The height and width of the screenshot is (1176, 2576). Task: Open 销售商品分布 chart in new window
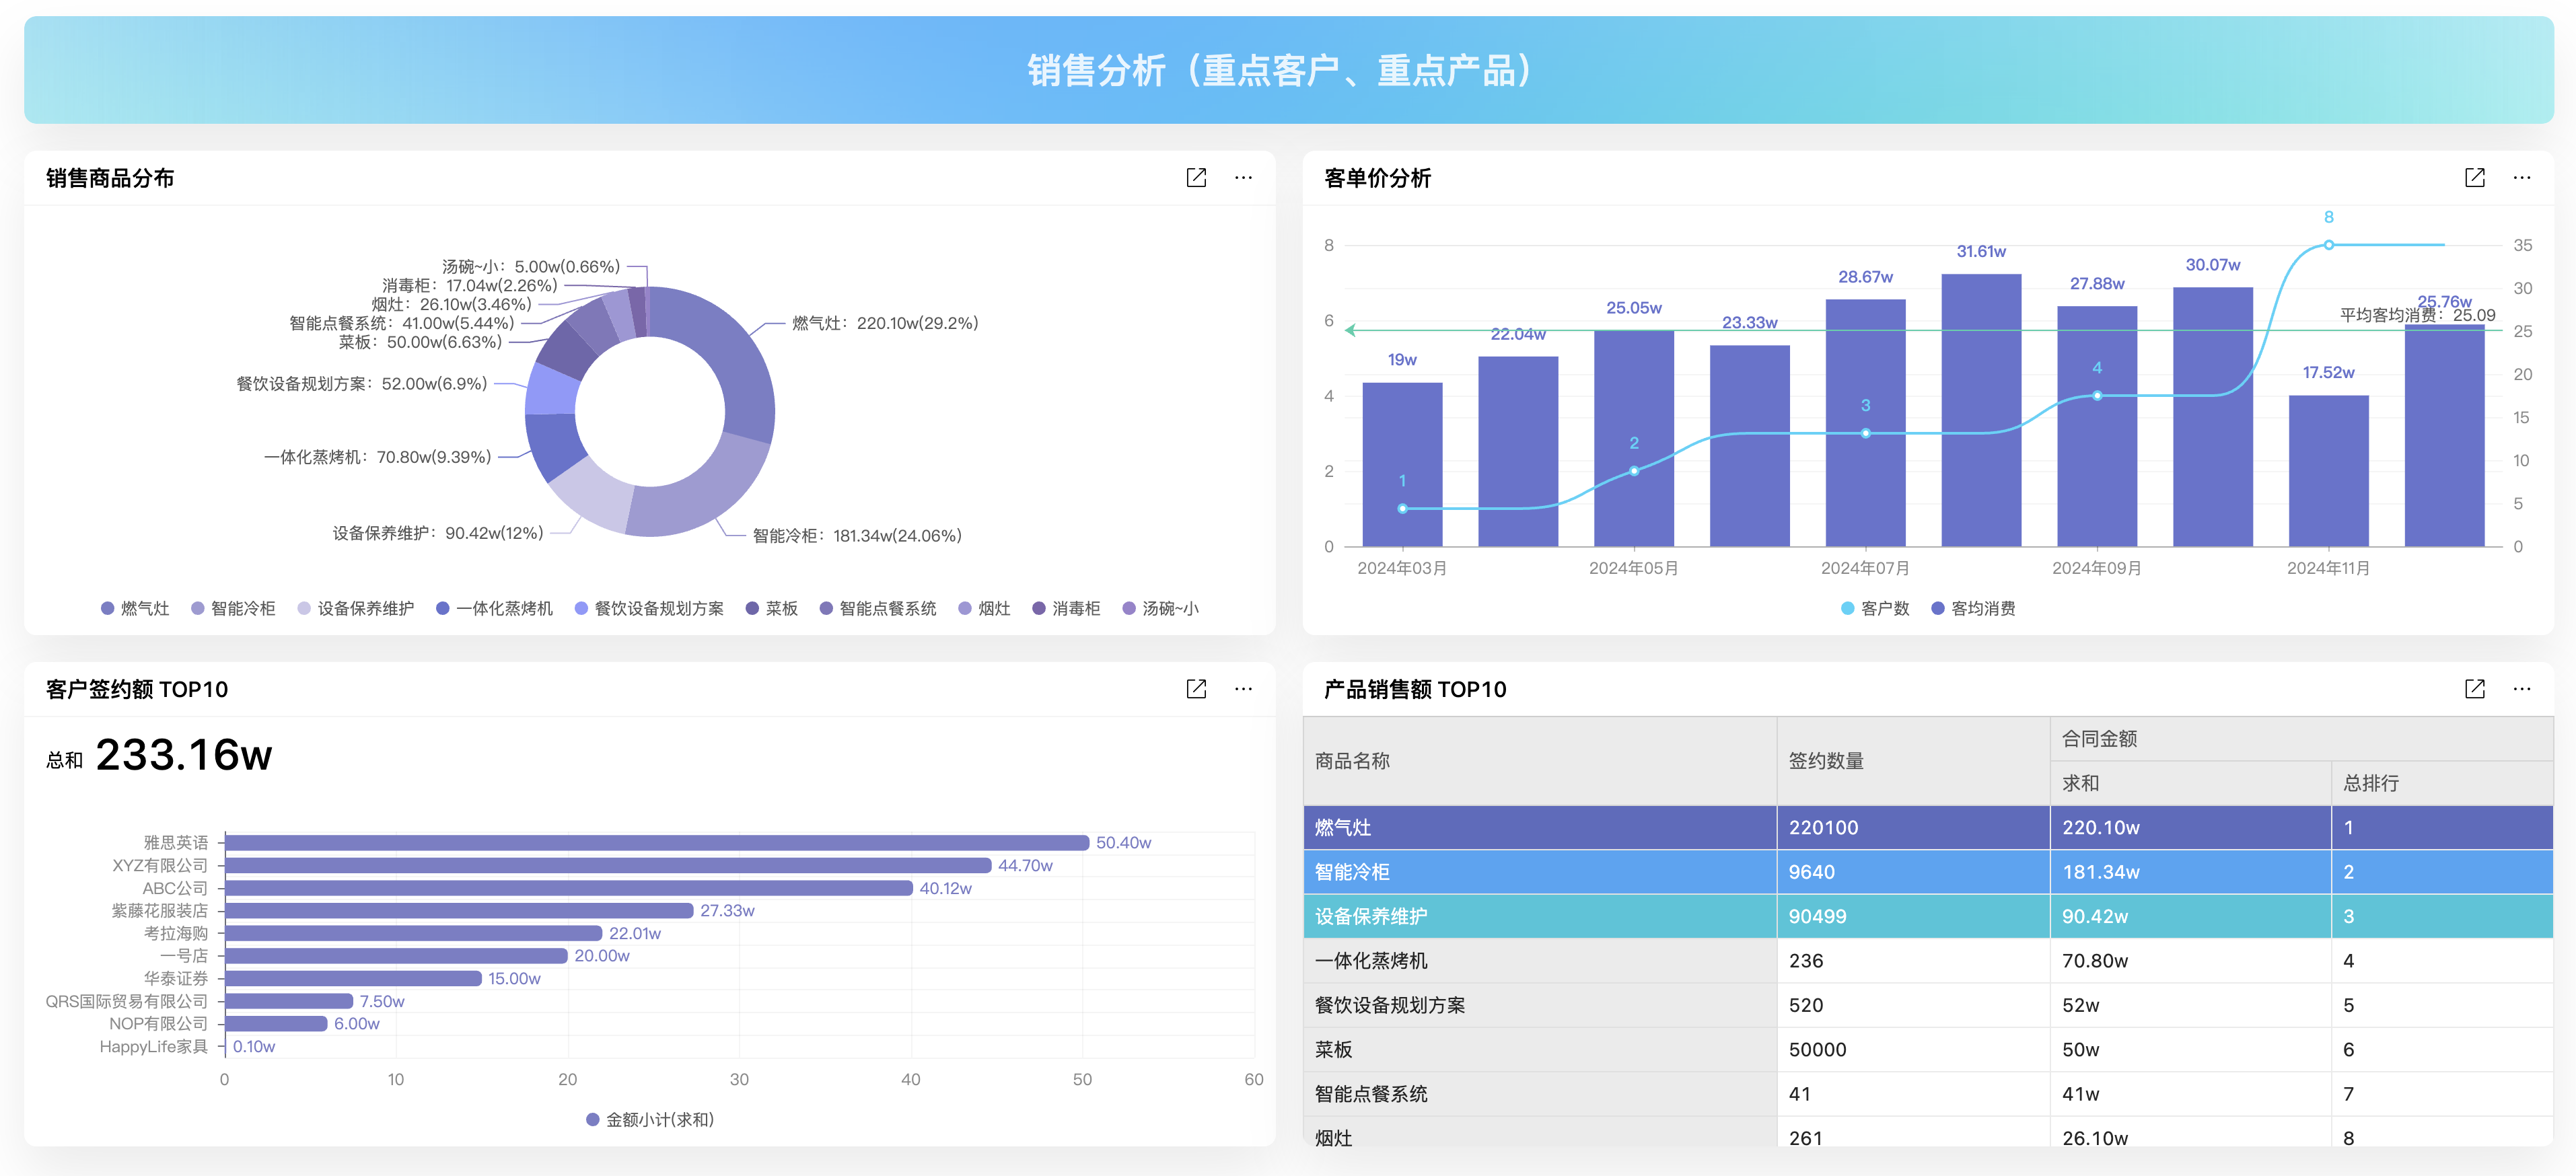pyautogui.click(x=1196, y=178)
